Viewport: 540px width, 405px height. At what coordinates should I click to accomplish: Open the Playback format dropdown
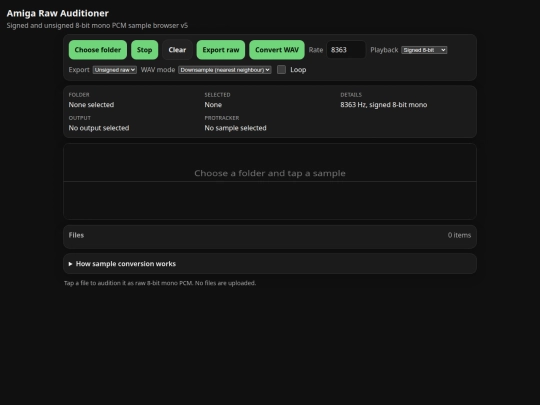click(x=424, y=50)
